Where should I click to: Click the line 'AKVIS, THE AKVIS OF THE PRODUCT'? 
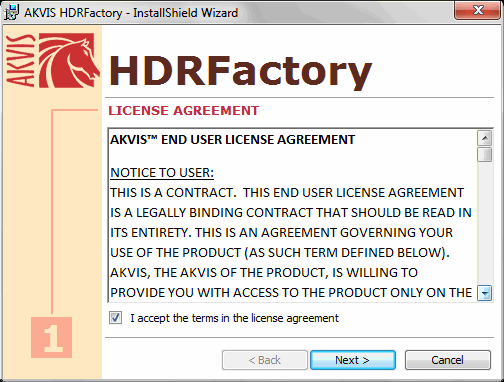click(x=264, y=273)
